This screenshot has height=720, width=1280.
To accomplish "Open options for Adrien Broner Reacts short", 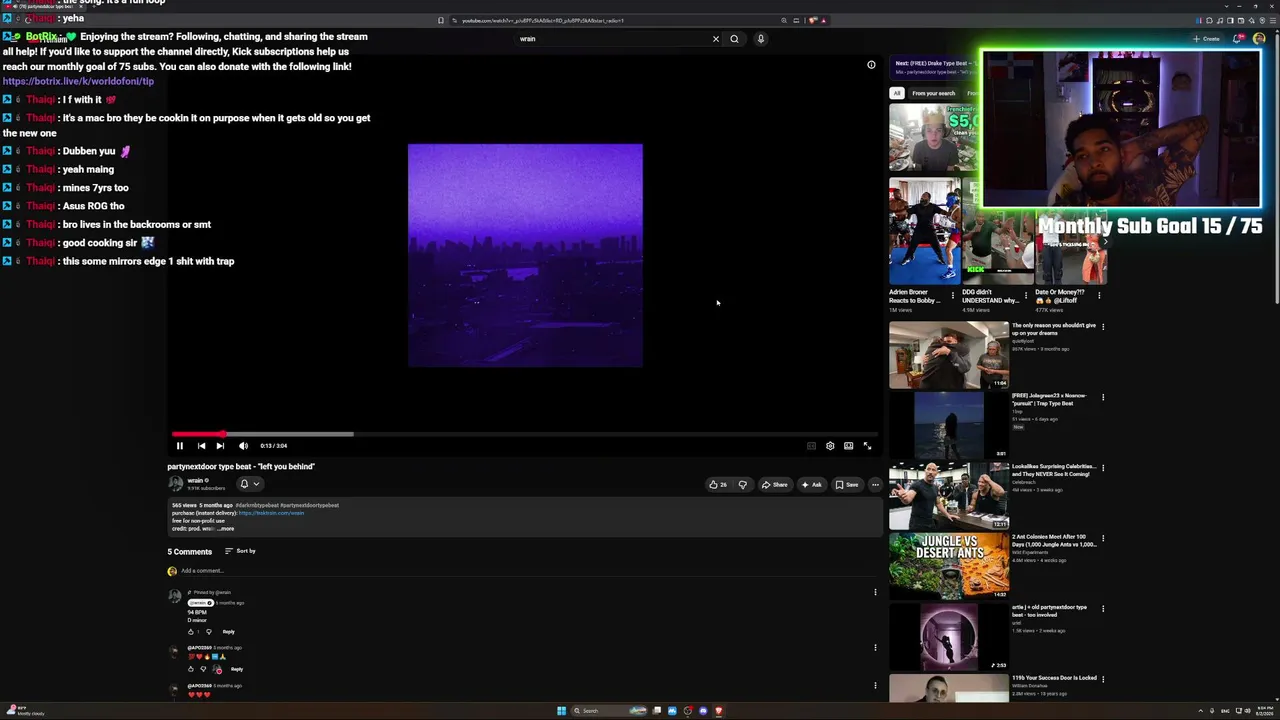I will (953, 295).
